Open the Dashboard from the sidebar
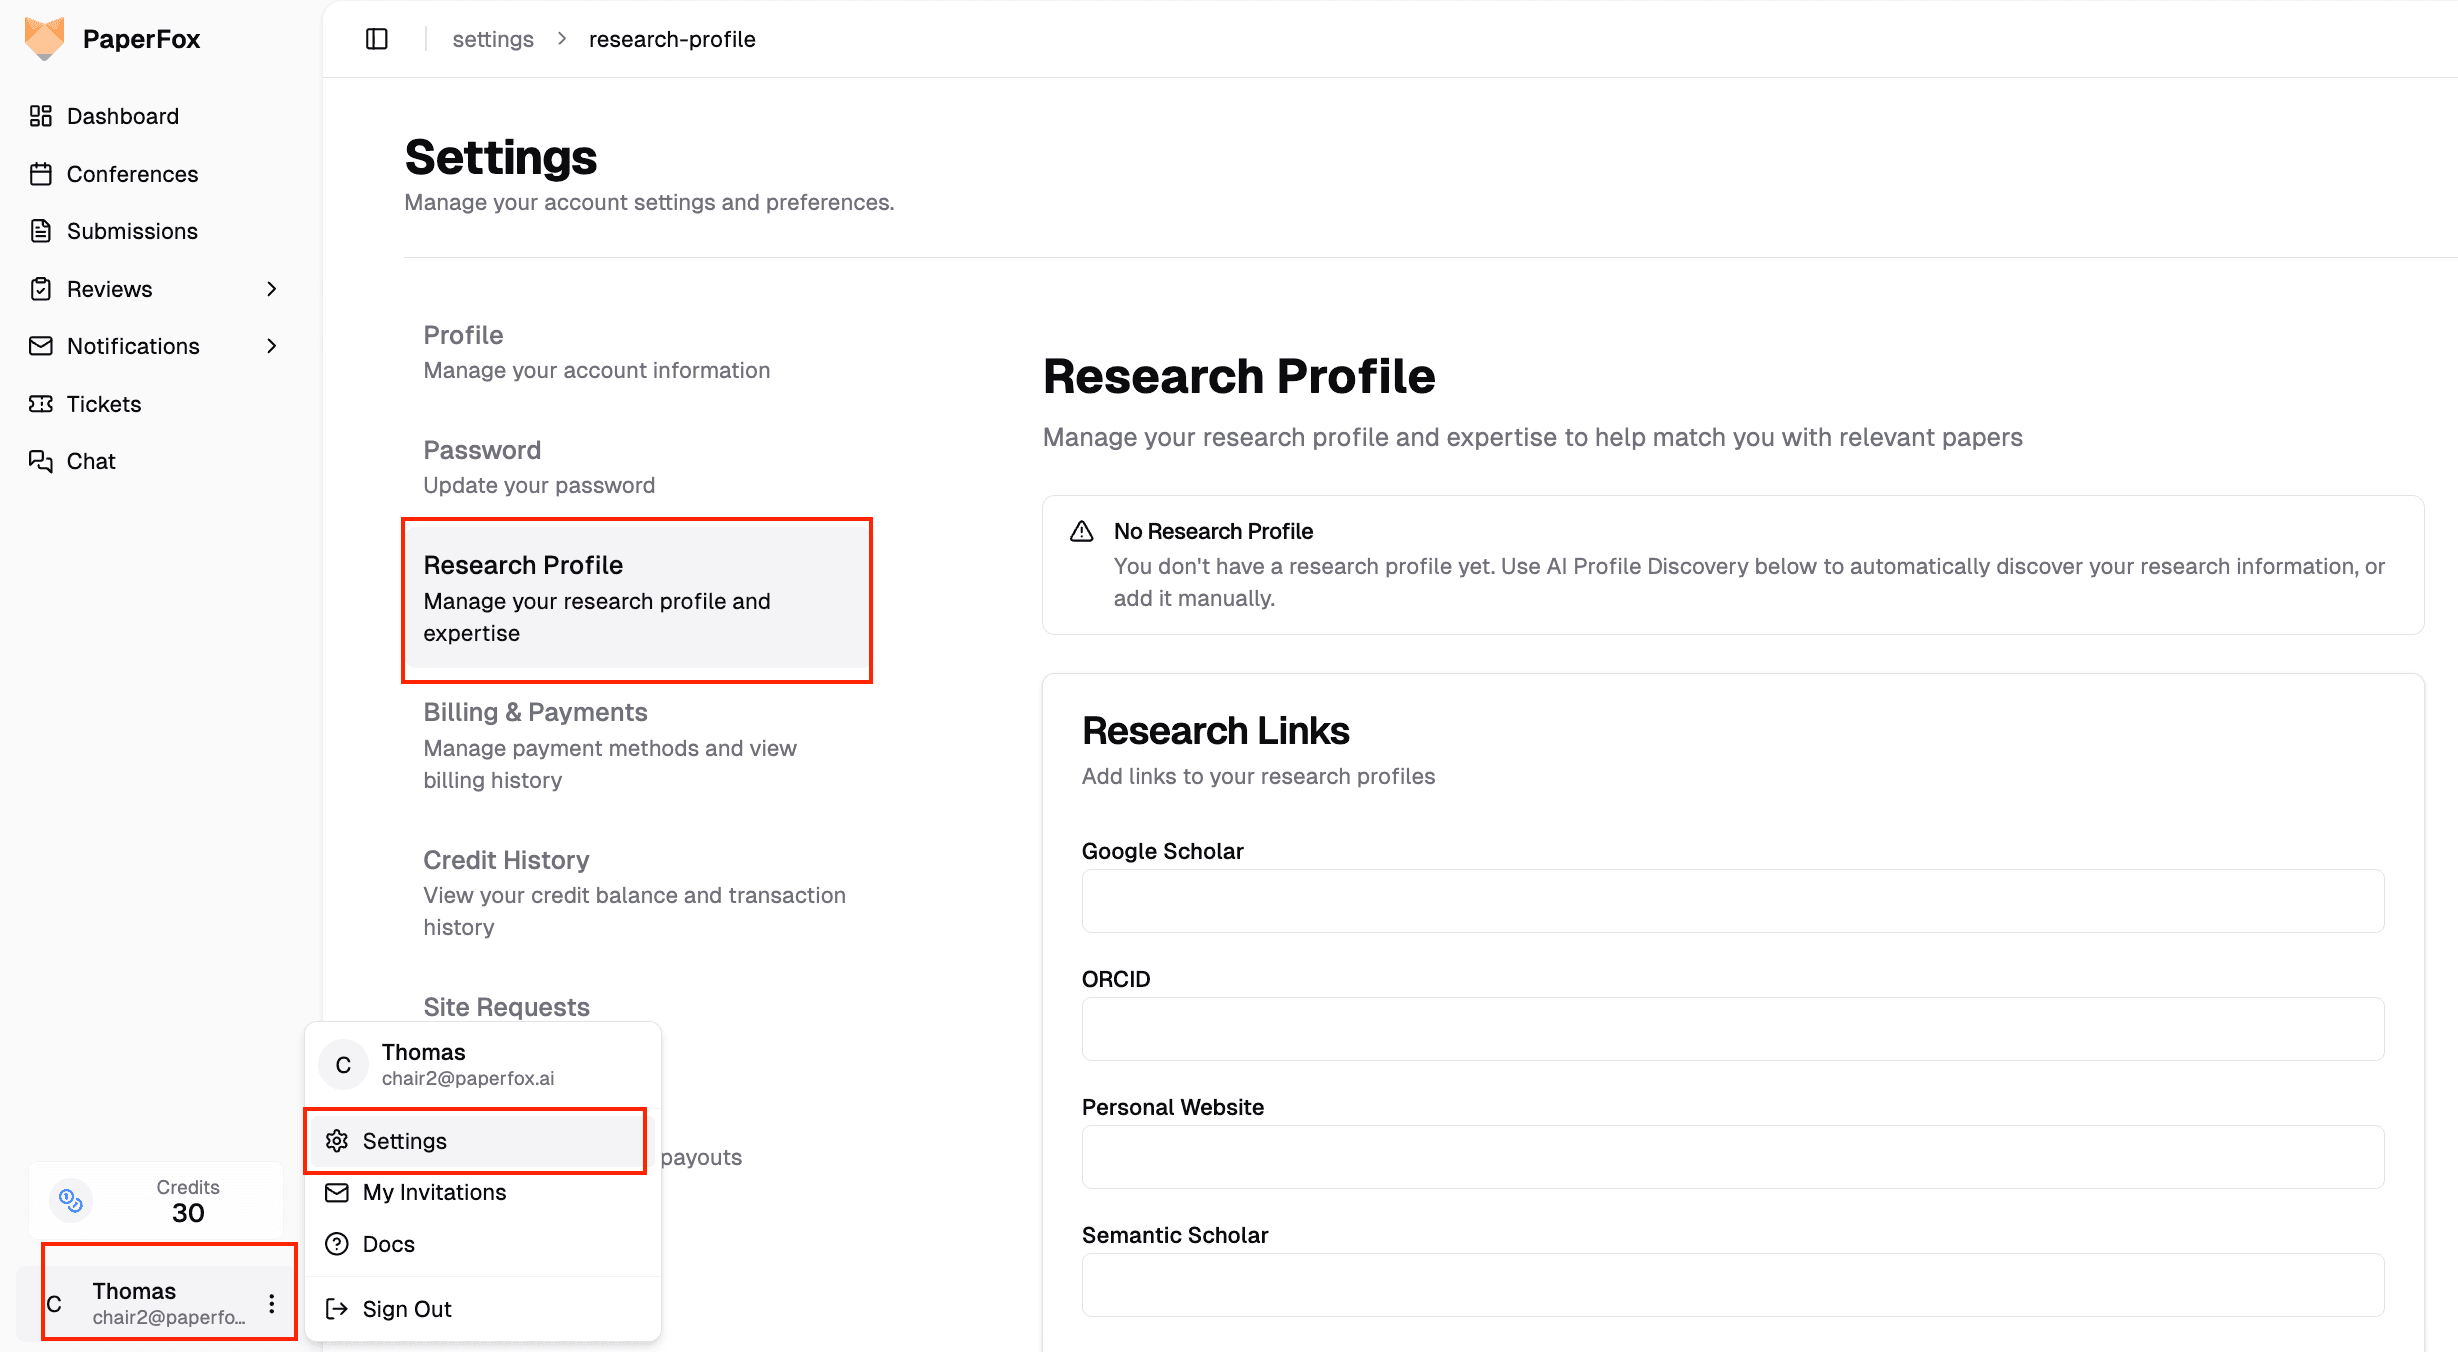2458x1352 pixels. click(123, 116)
